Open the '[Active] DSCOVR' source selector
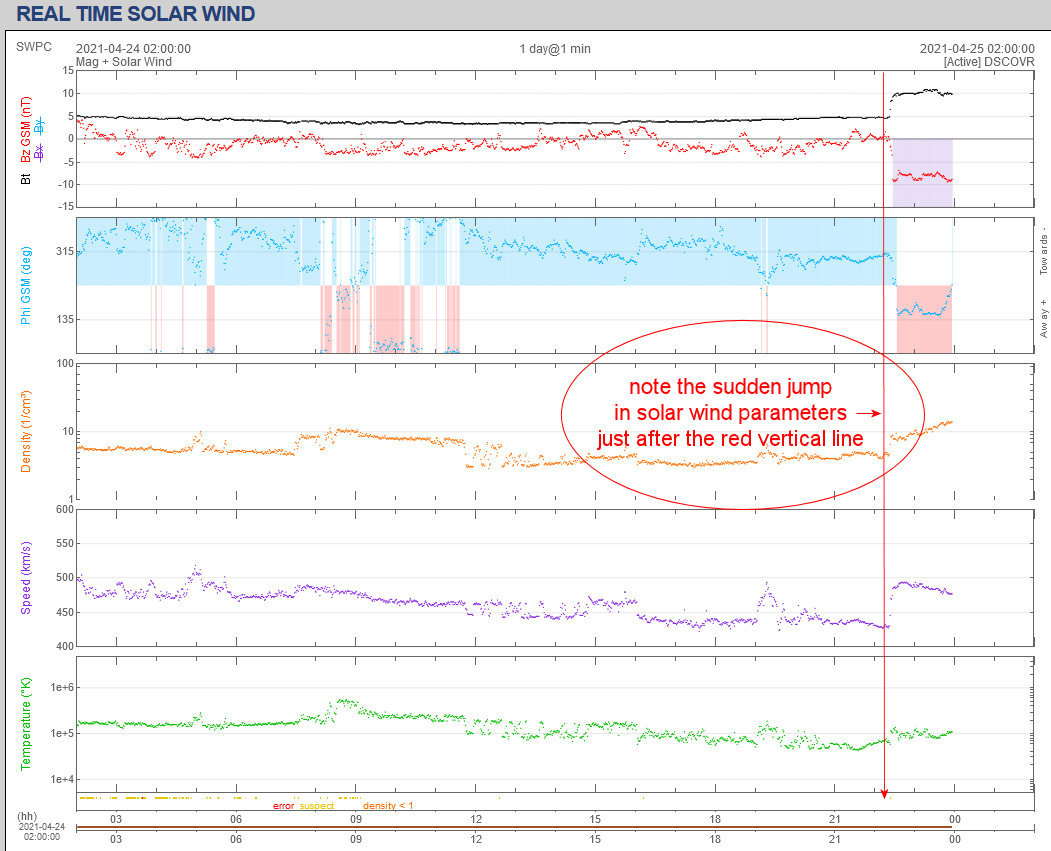The image size is (1051, 851). pyautogui.click(x=988, y=62)
